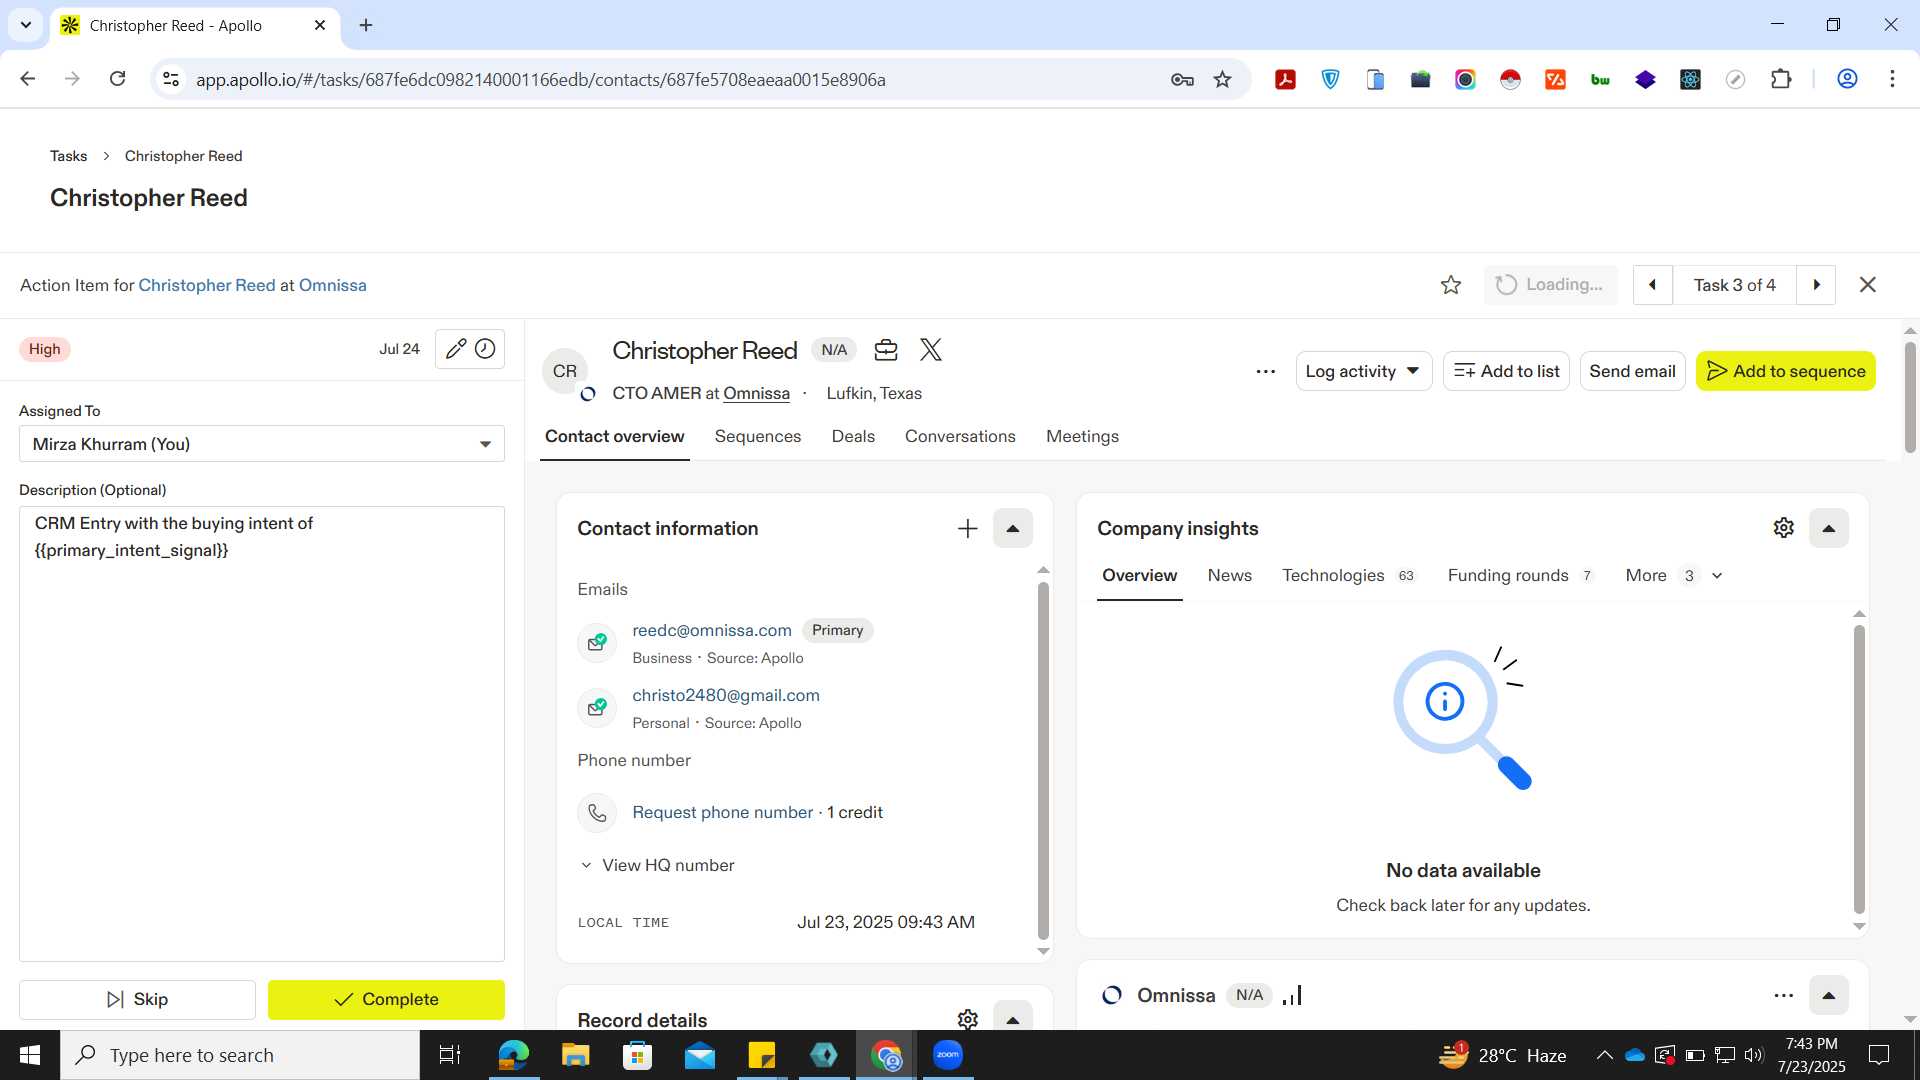The image size is (1920, 1080).
Task: Switch to the Deals tab
Action: click(x=852, y=437)
